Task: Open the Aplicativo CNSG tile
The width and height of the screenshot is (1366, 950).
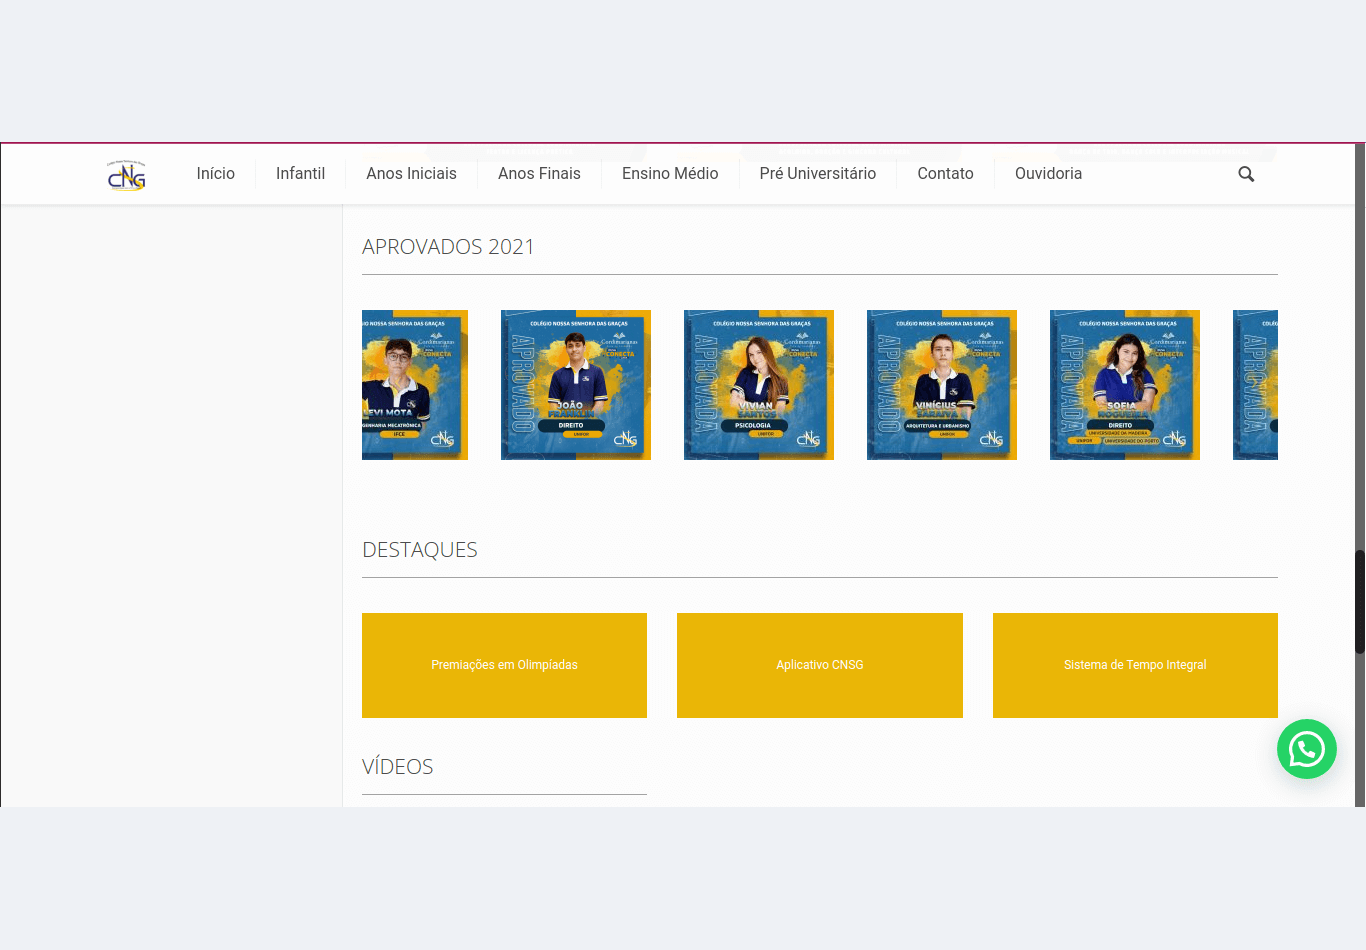Action: [x=819, y=665]
